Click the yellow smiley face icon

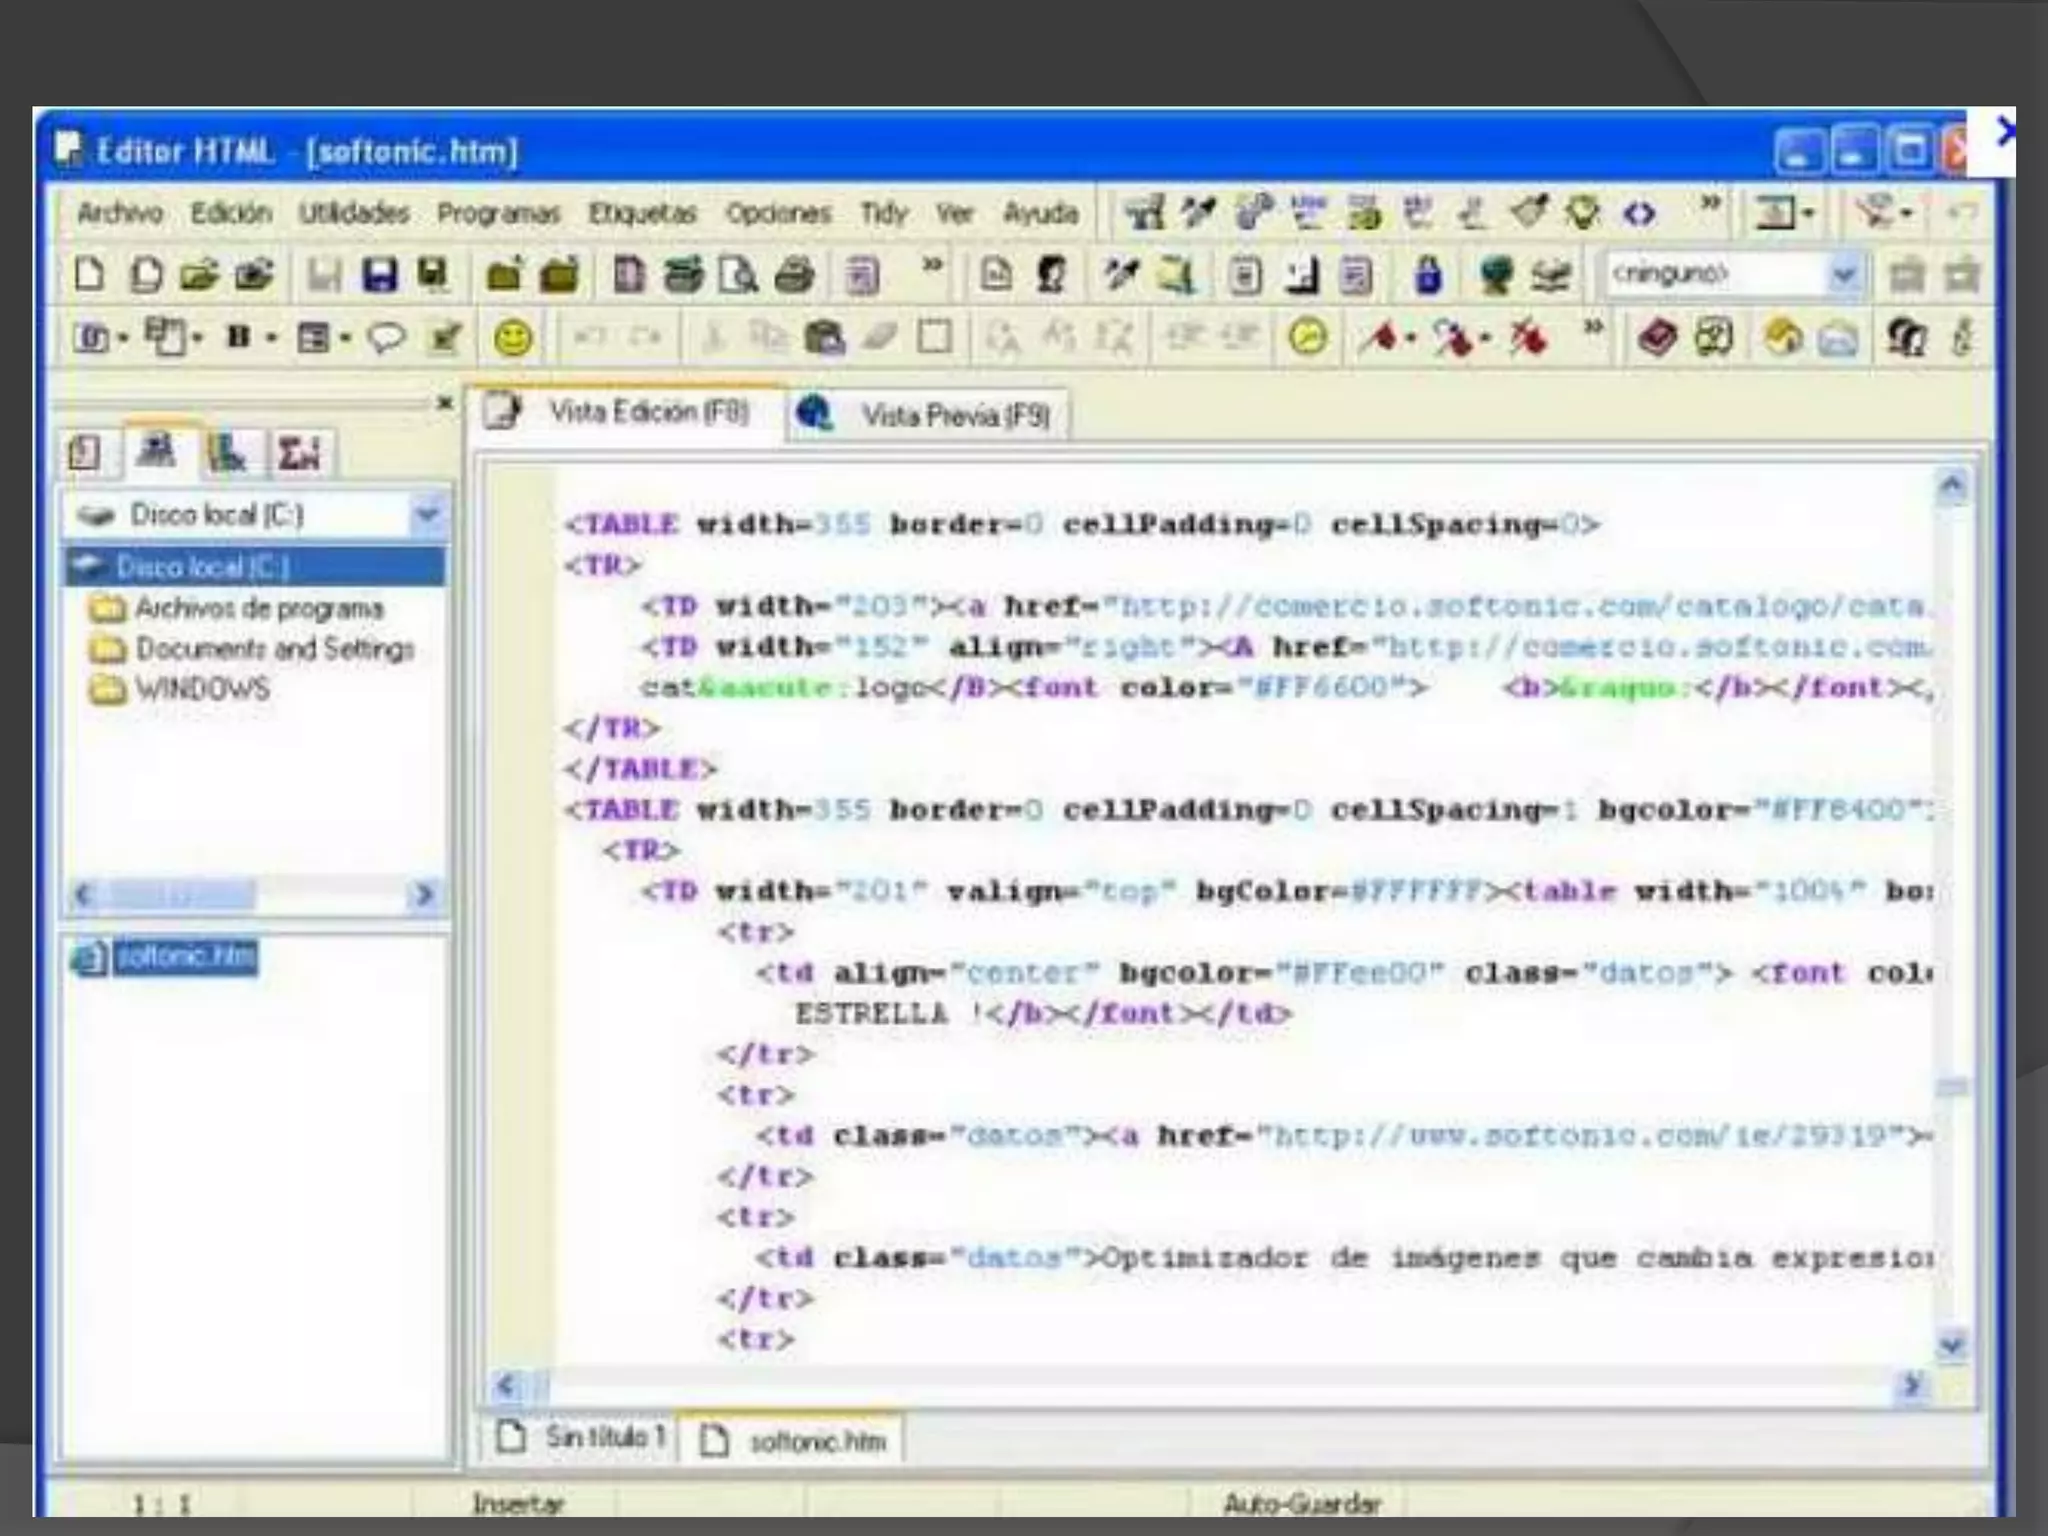point(513,338)
